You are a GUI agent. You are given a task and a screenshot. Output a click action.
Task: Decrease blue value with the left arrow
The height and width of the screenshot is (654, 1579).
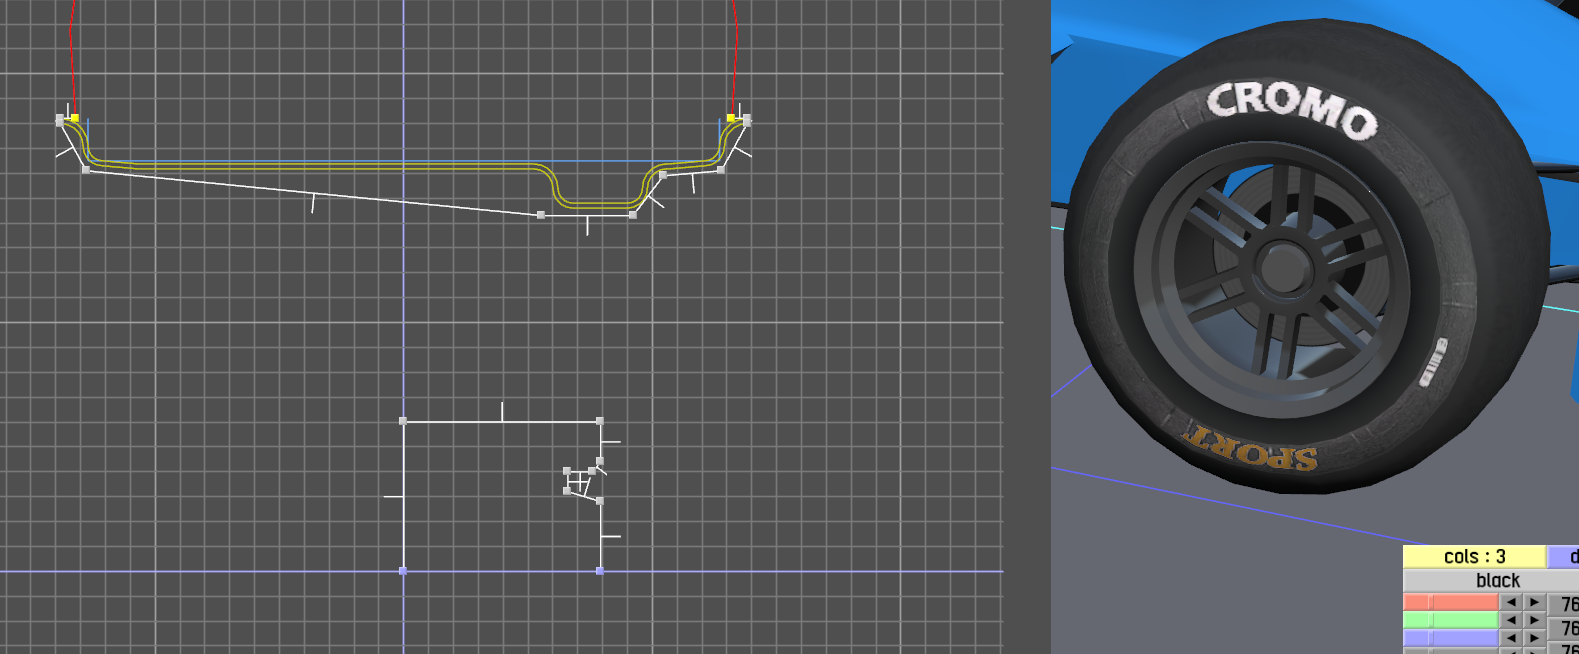pyautogui.click(x=1511, y=638)
